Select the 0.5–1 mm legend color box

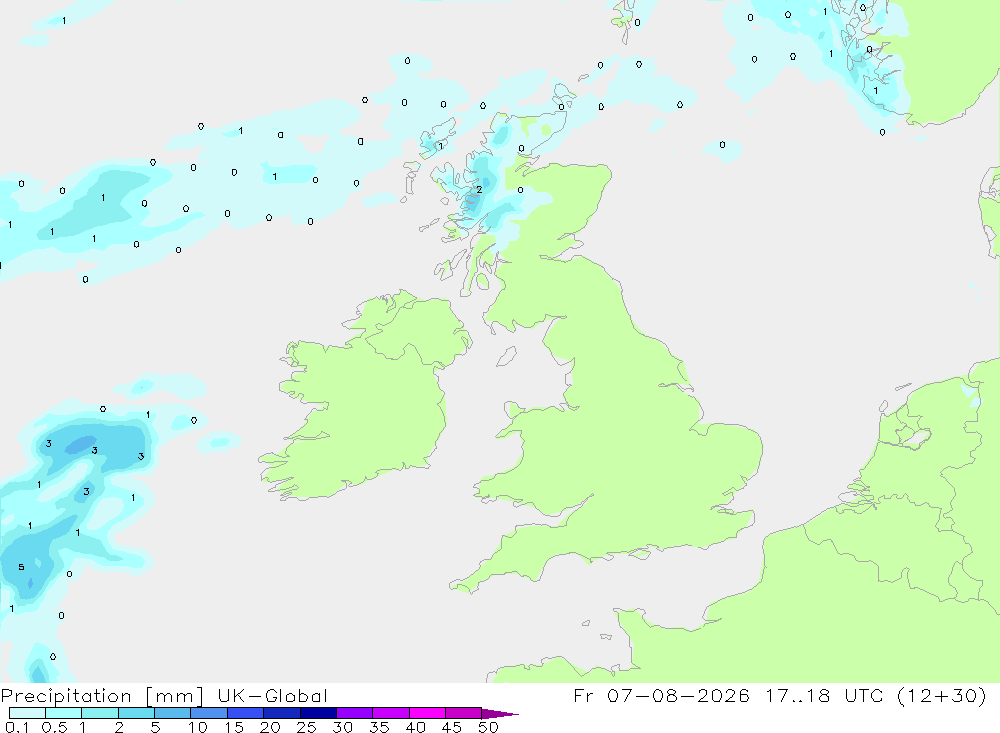click(64, 713)
